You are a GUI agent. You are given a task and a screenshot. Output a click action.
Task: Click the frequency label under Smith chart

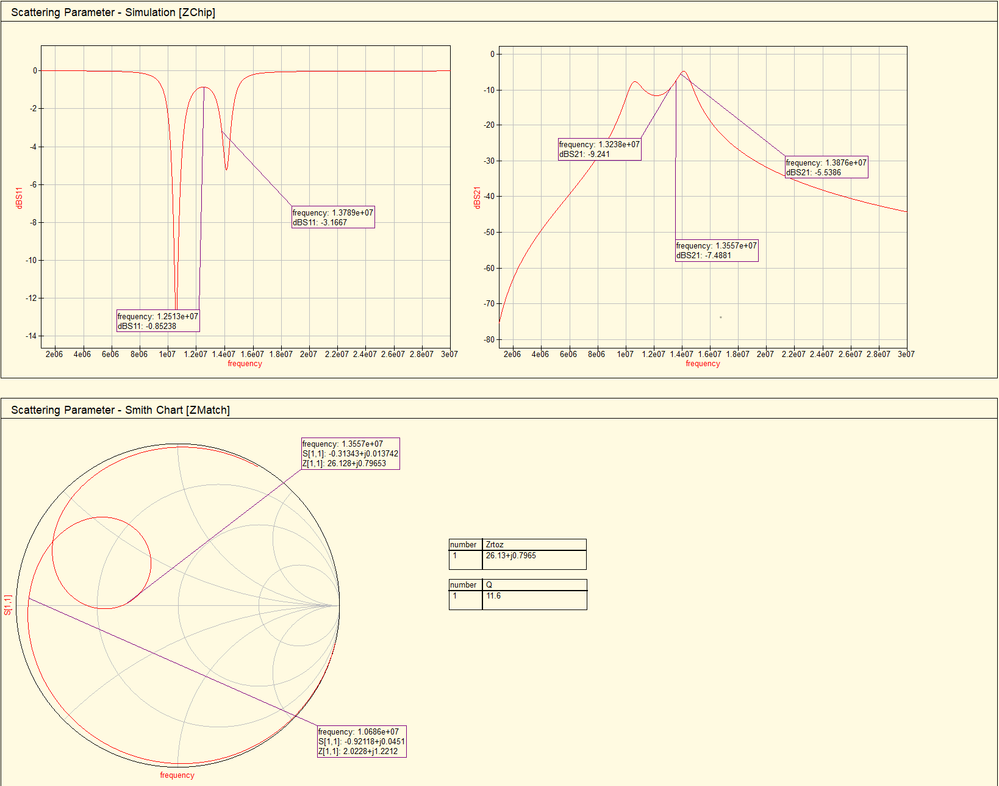pyautogui.click(x=177, y=775)
